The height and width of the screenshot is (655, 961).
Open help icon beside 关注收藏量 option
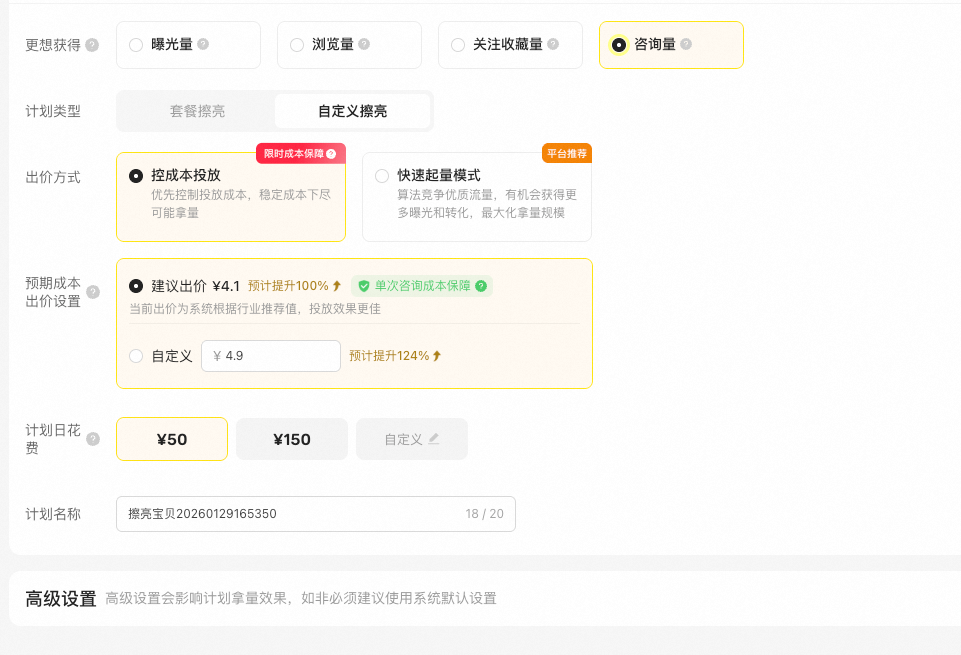coord(553,44)
